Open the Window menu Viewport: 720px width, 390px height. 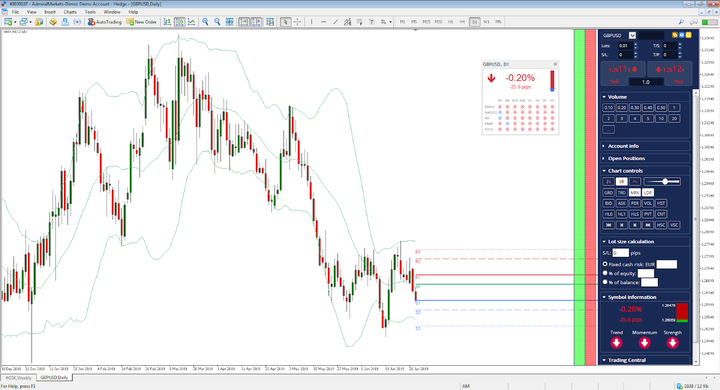click(x=112, y=12)
